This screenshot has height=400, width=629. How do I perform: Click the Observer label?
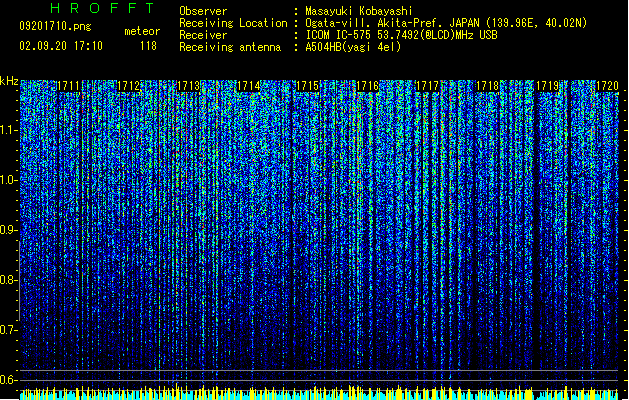click(x=203, y=11)
